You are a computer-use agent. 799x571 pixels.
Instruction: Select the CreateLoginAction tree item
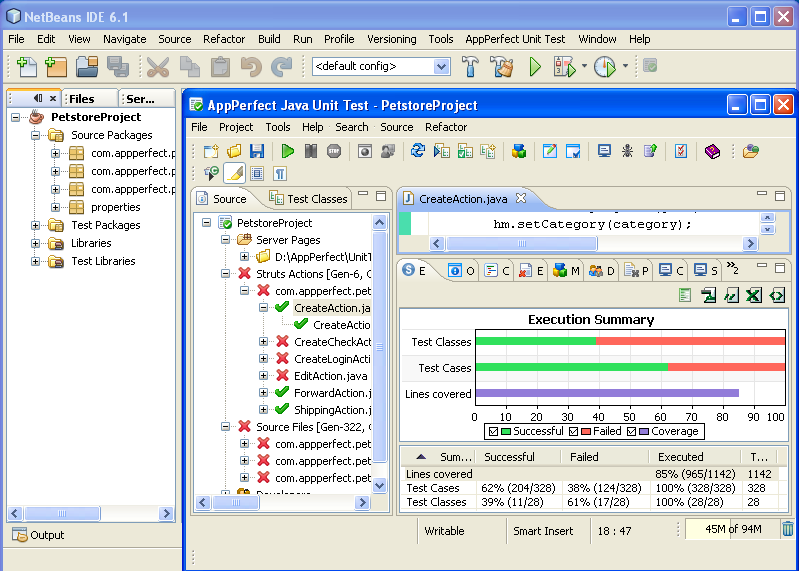point(332,359)
